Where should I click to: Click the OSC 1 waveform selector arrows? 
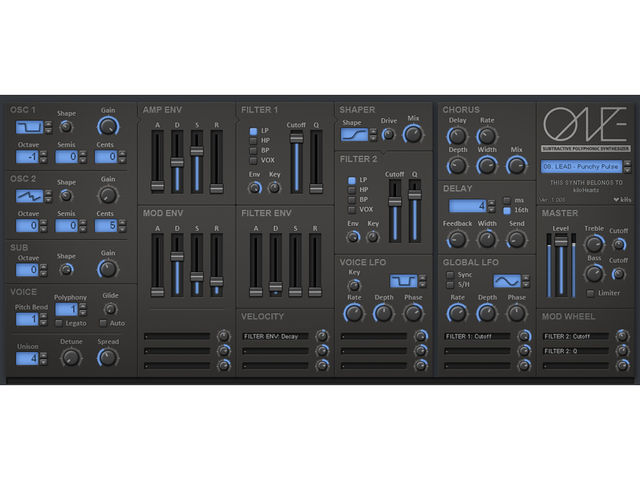48,127
